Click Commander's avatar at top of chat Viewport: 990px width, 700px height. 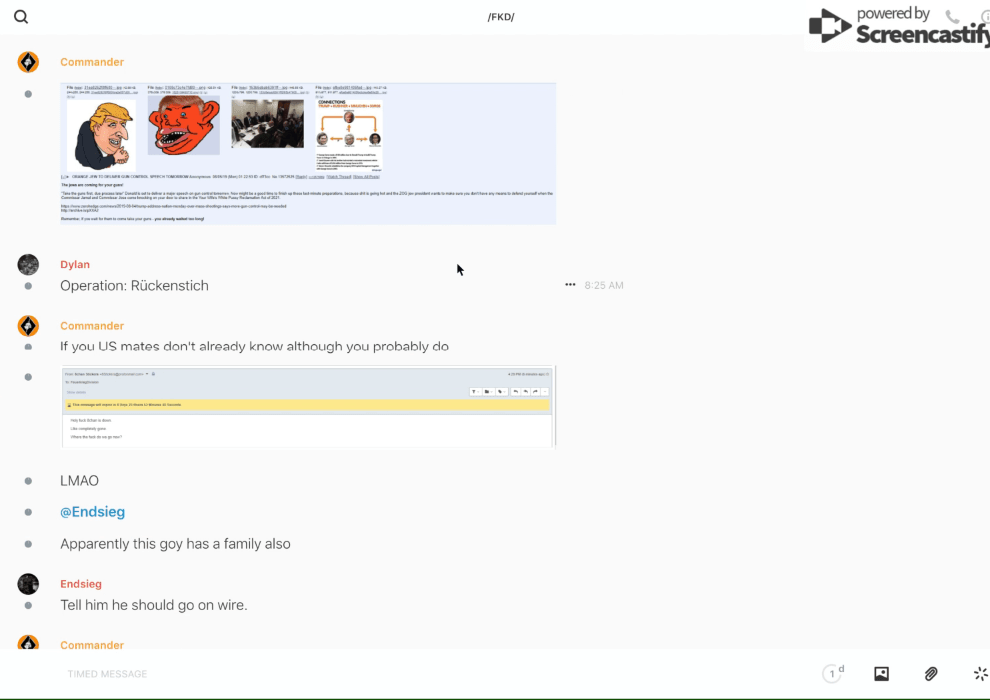[28, 62]
